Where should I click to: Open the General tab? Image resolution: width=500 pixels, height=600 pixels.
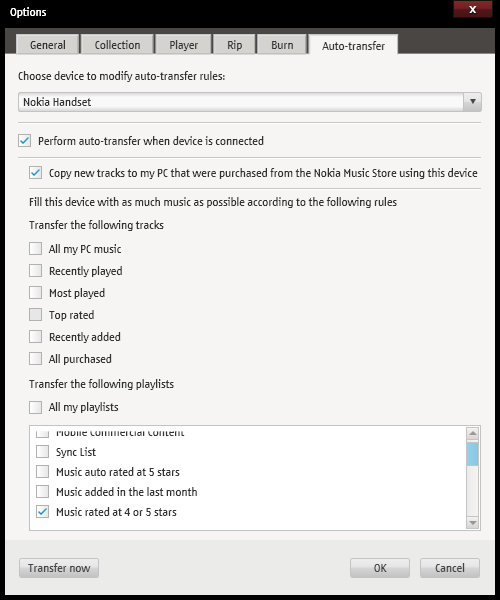tap(48, 45)
